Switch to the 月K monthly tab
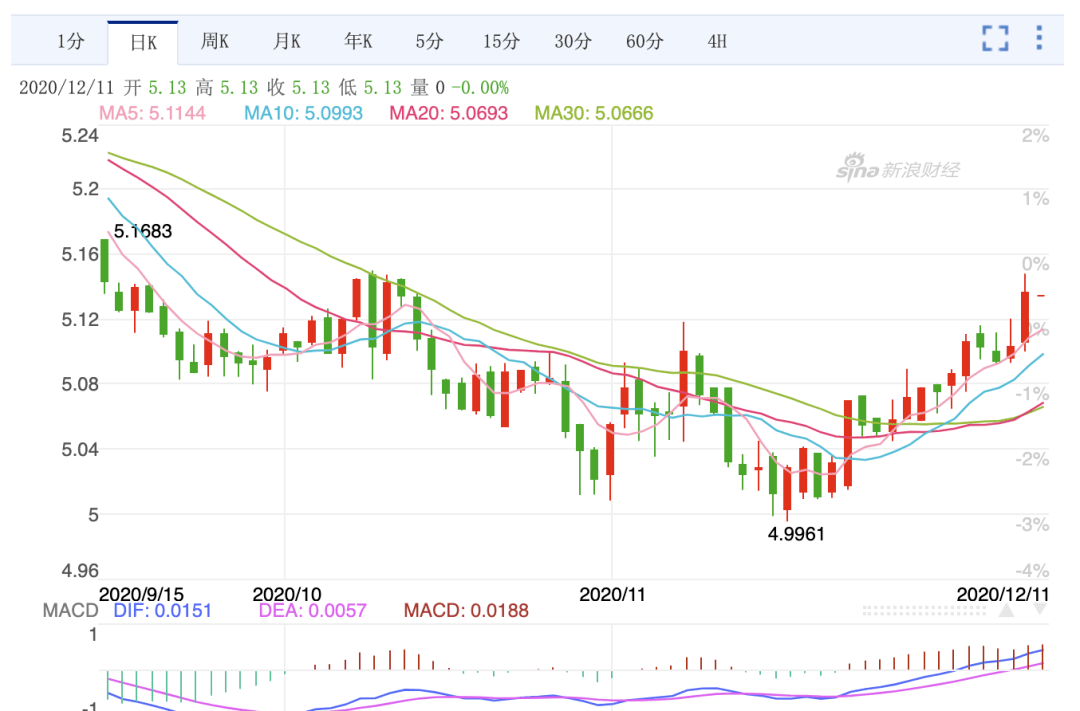1080x711 pixels. click(x=287, y=41)
